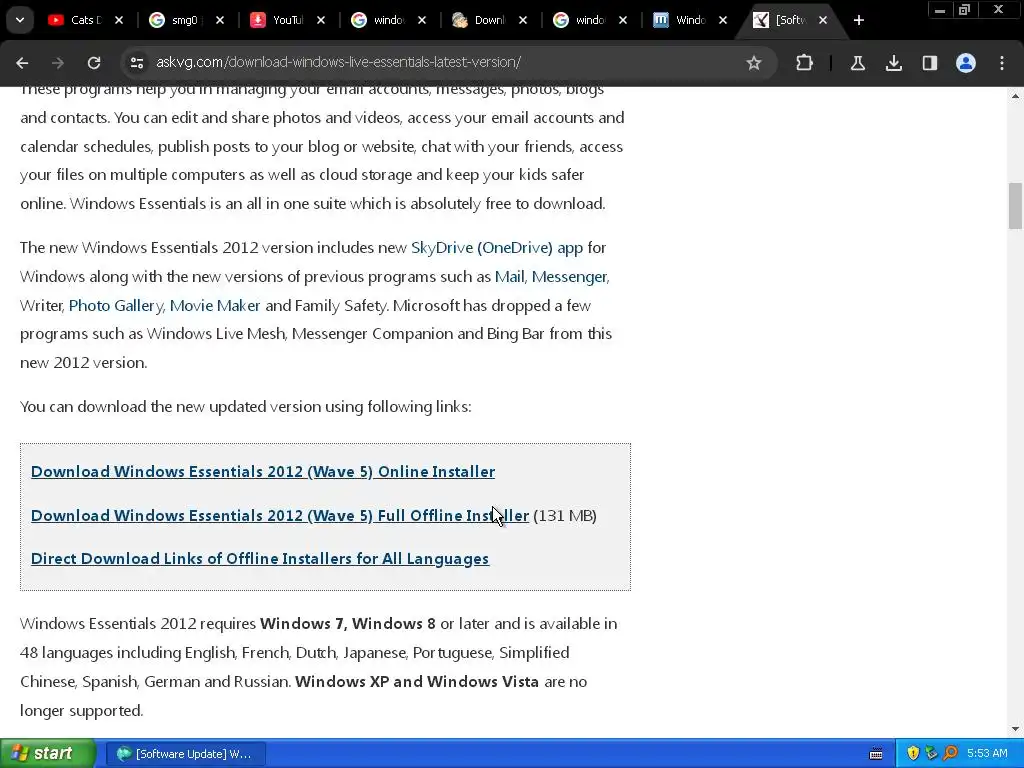Open the Chrome three-dot menu
This screenshot has height=768, width=1024.
(1002, 63)
